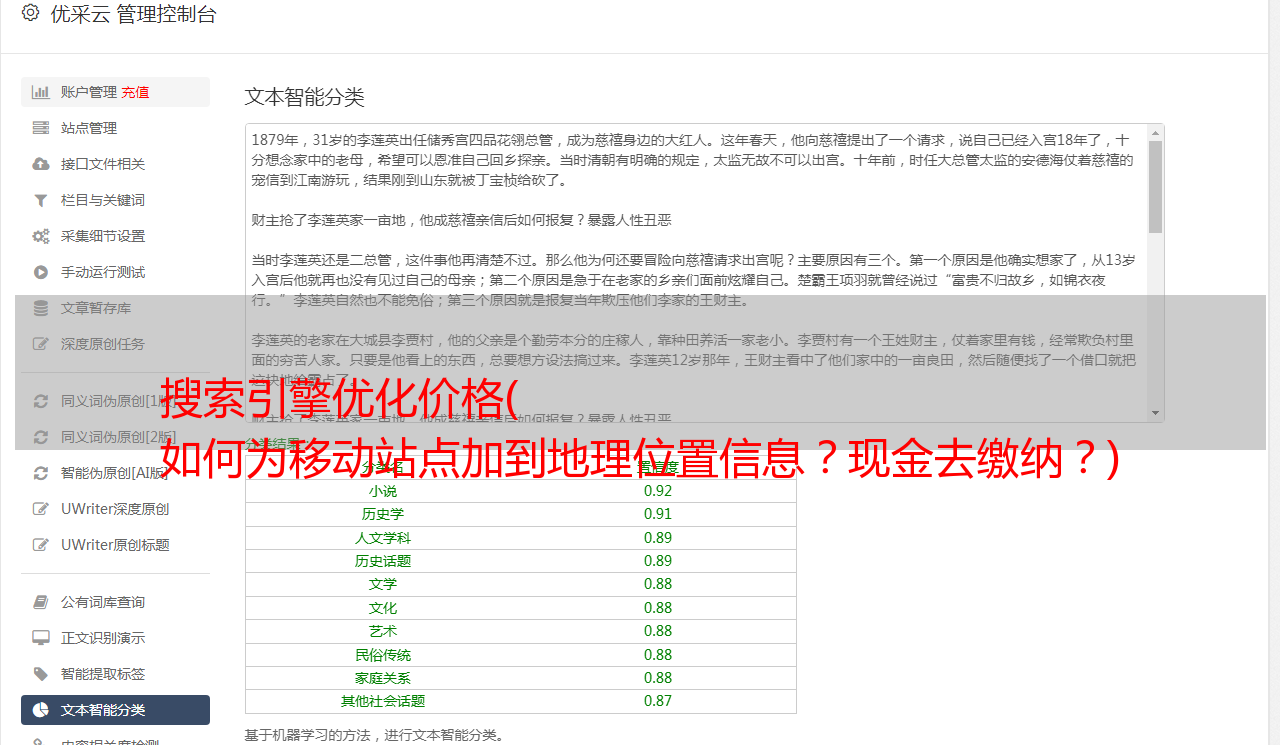Screen dimensions: 1280x745
Task: Click the 文本智能分类 page heading
Action: click(x=305, y=97)
